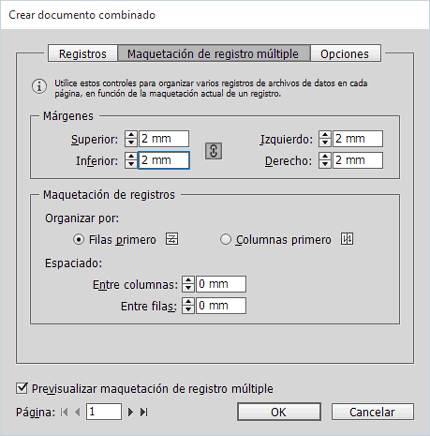This screenshot has height=436, width=430.
Task: Adjust the Izquierdo margin stepper arrows
Action: coord(325,139)
